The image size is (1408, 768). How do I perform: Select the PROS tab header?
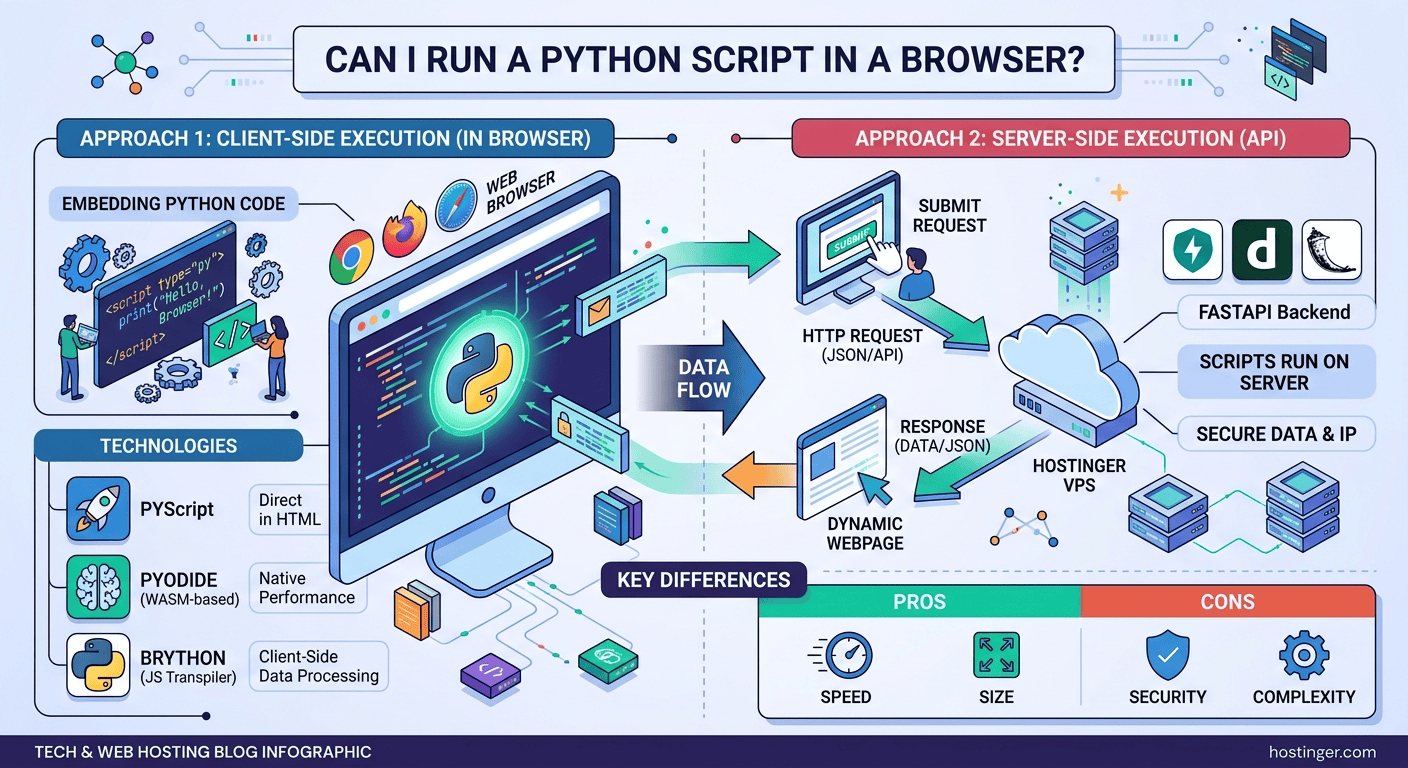(x=919, y=603)
